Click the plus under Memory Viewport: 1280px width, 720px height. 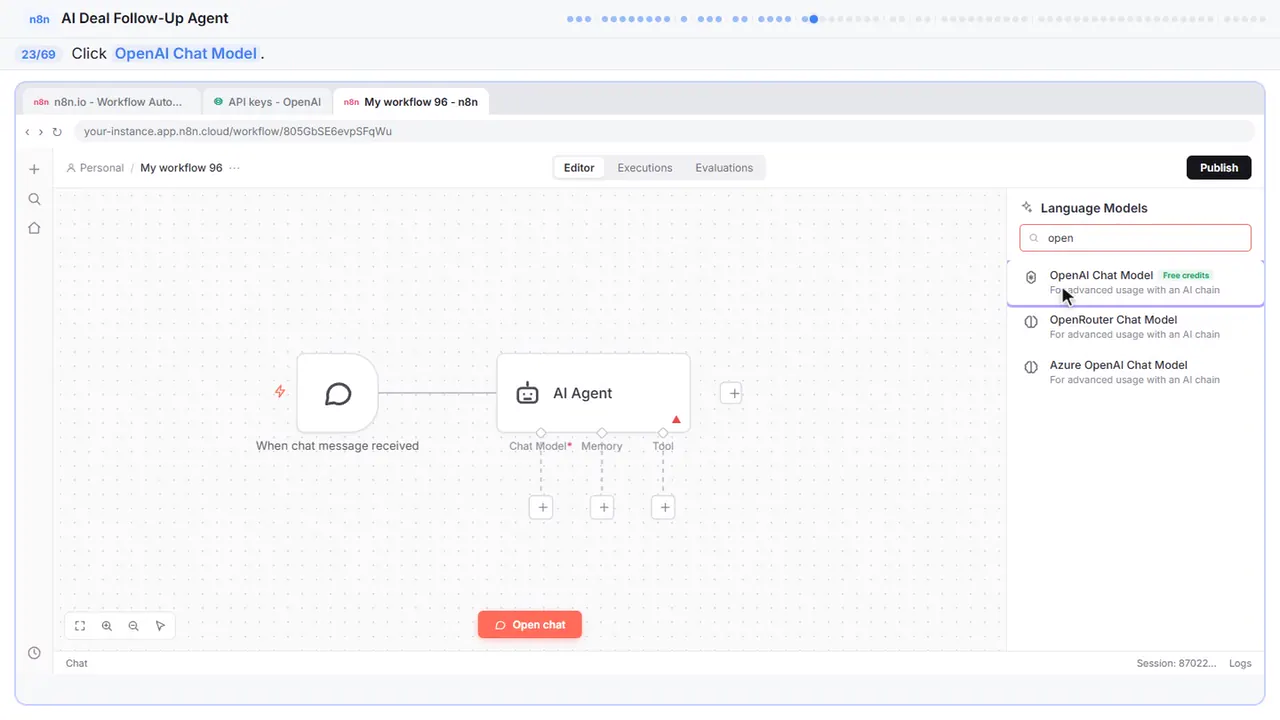click(602, 508)
